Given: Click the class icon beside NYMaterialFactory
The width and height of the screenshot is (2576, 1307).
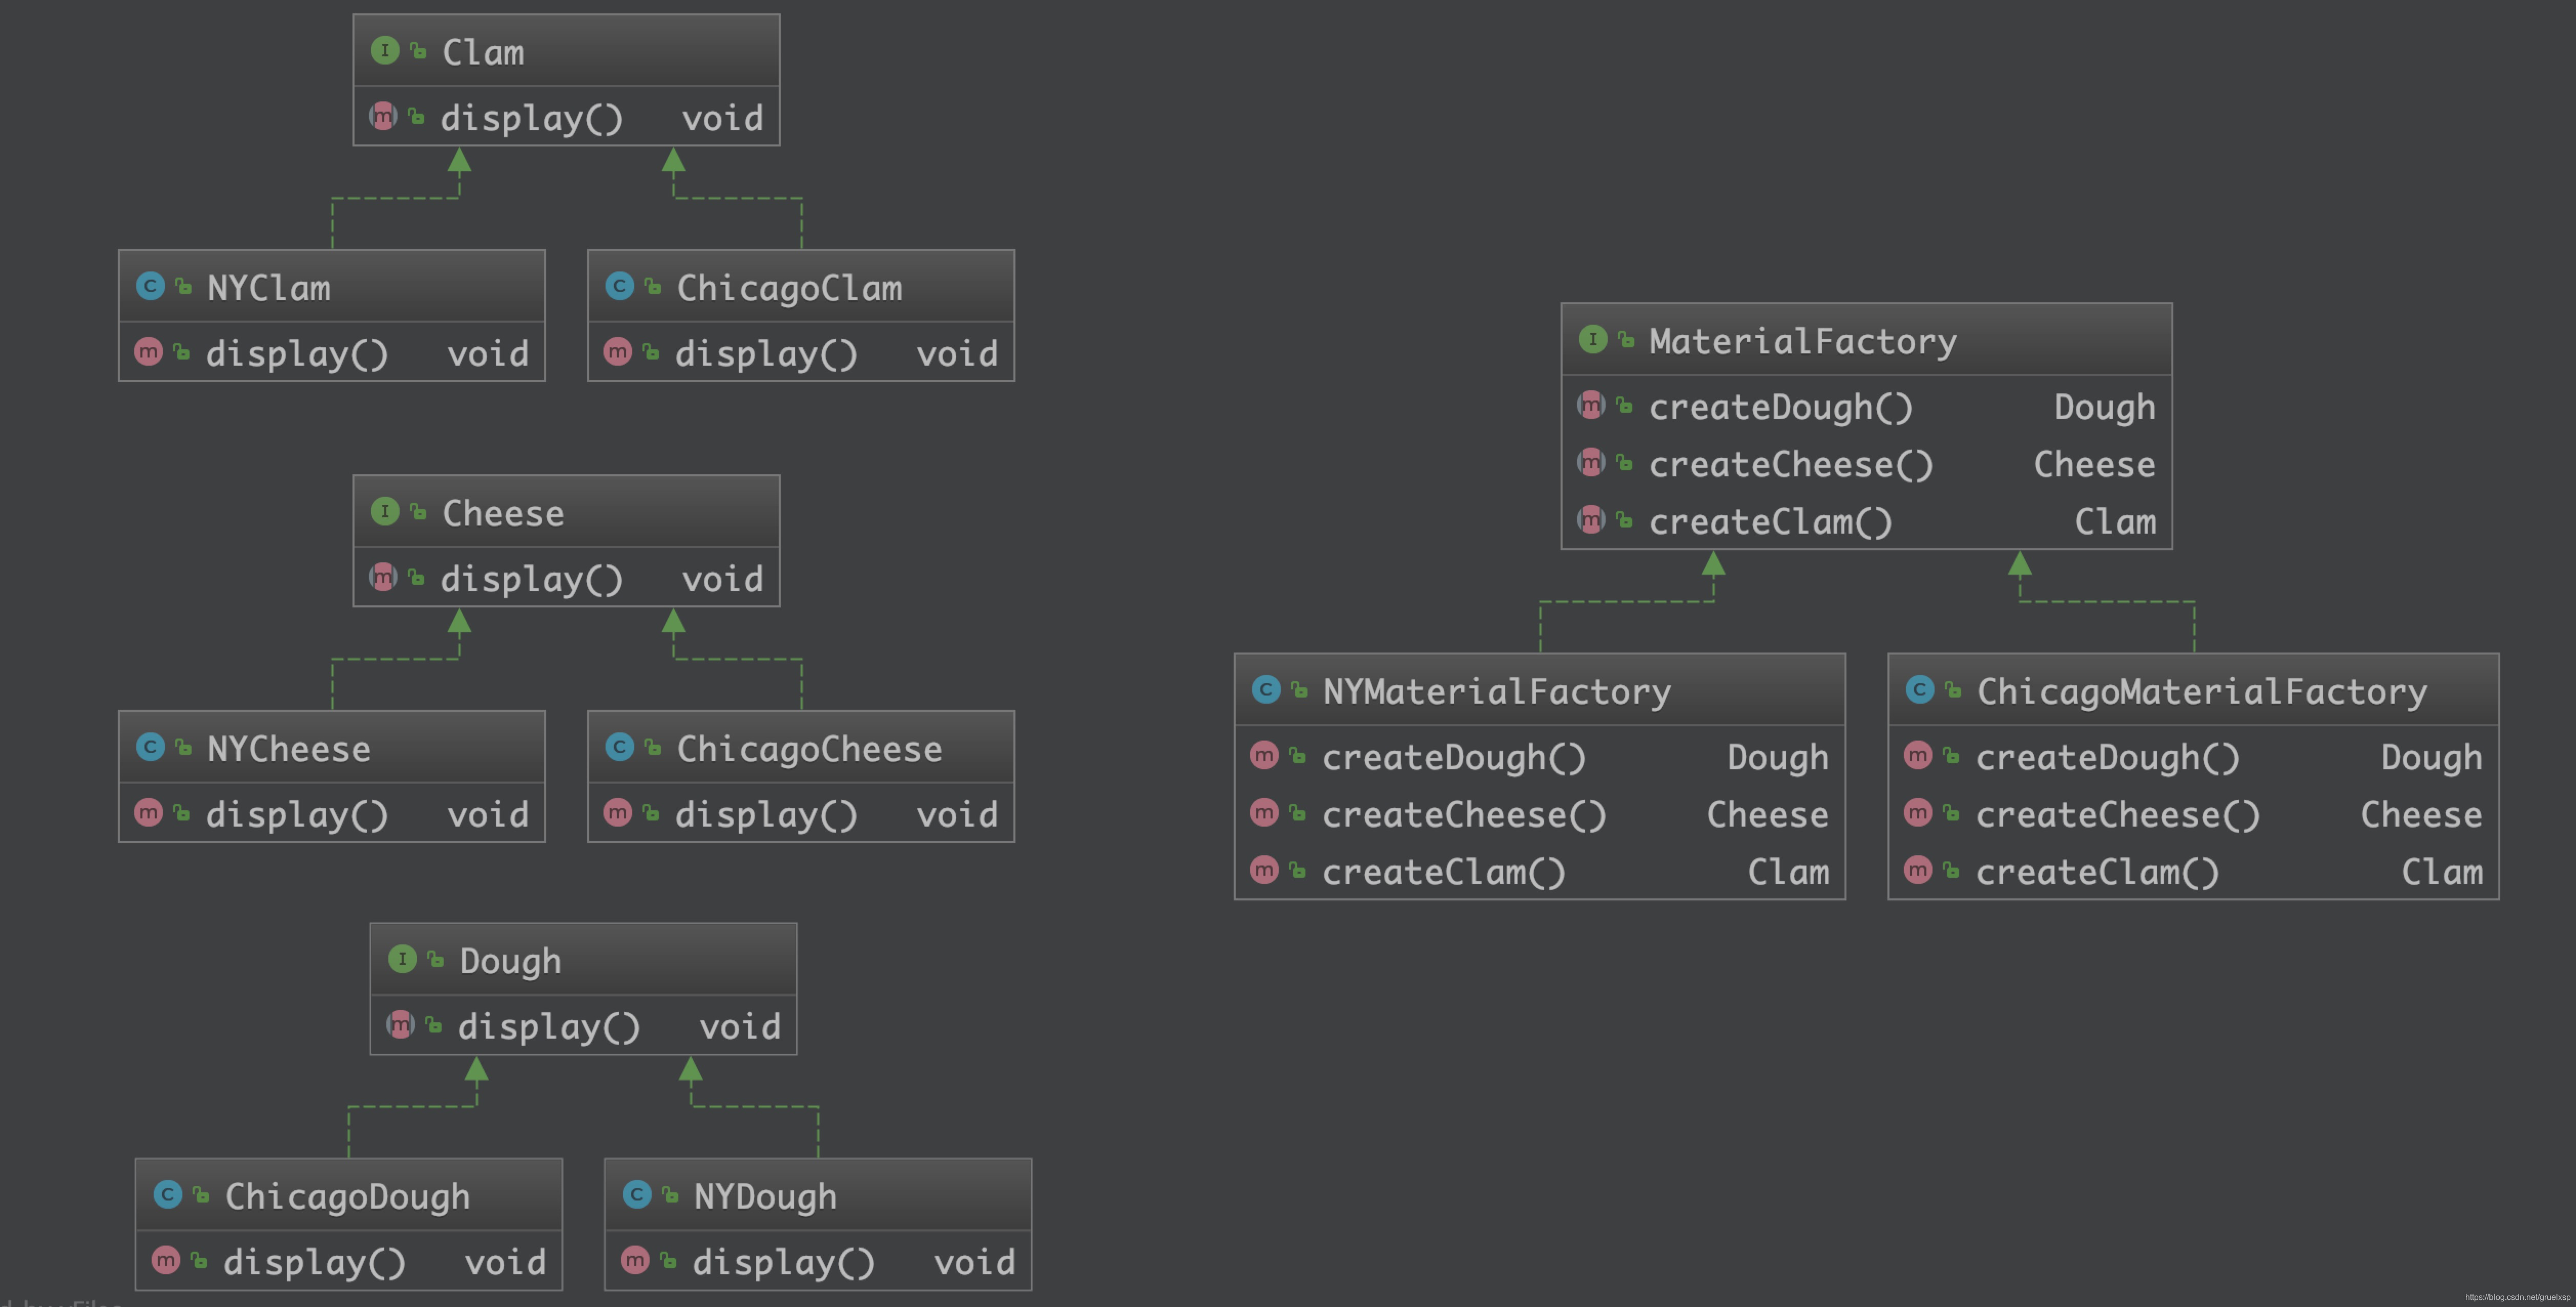Looking at the screenshot, I should (x=1266, y=690).
